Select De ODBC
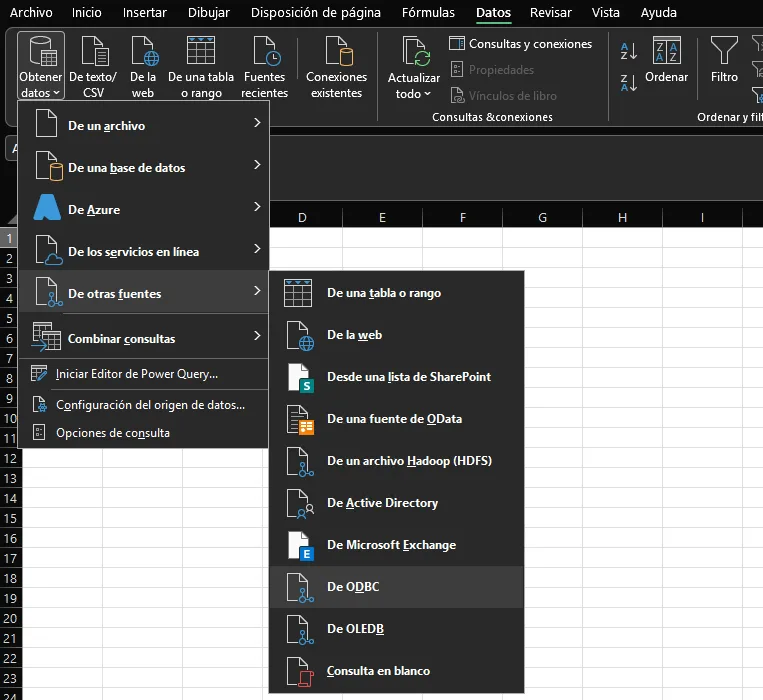This screenshot has height=700, width=763. 397,587
